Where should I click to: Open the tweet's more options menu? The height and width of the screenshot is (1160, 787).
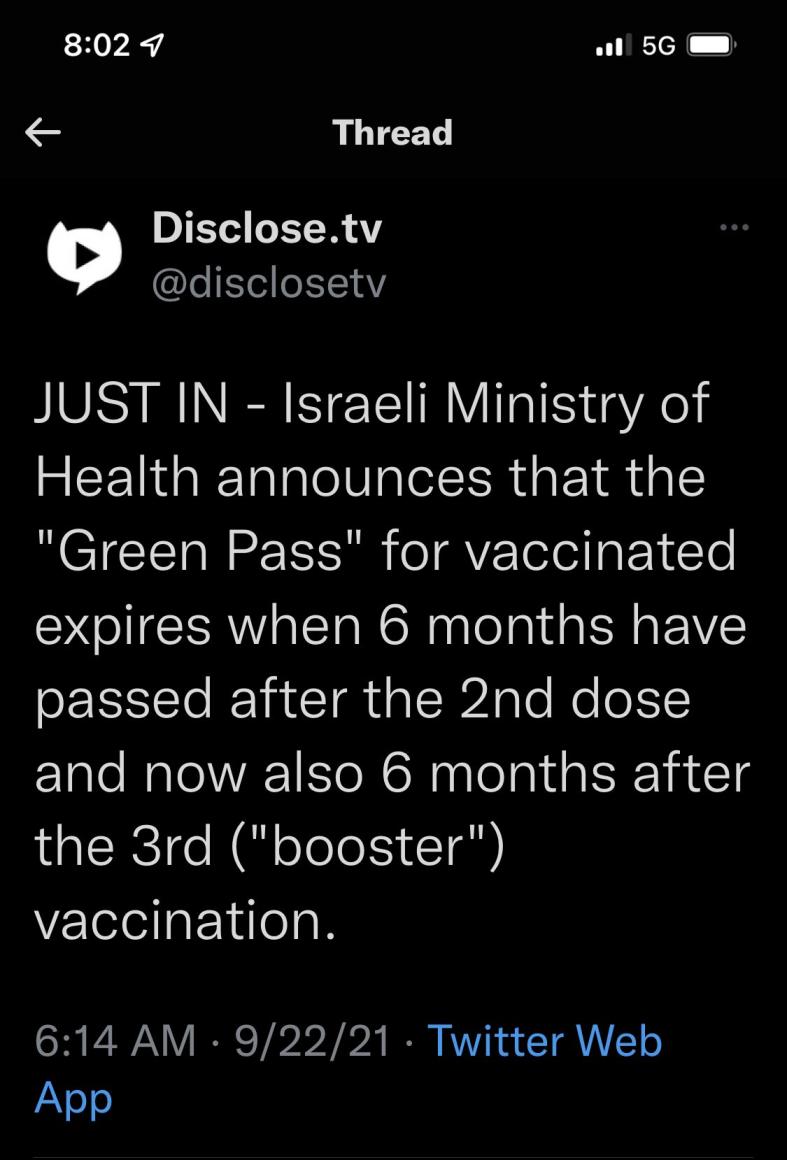733,228
